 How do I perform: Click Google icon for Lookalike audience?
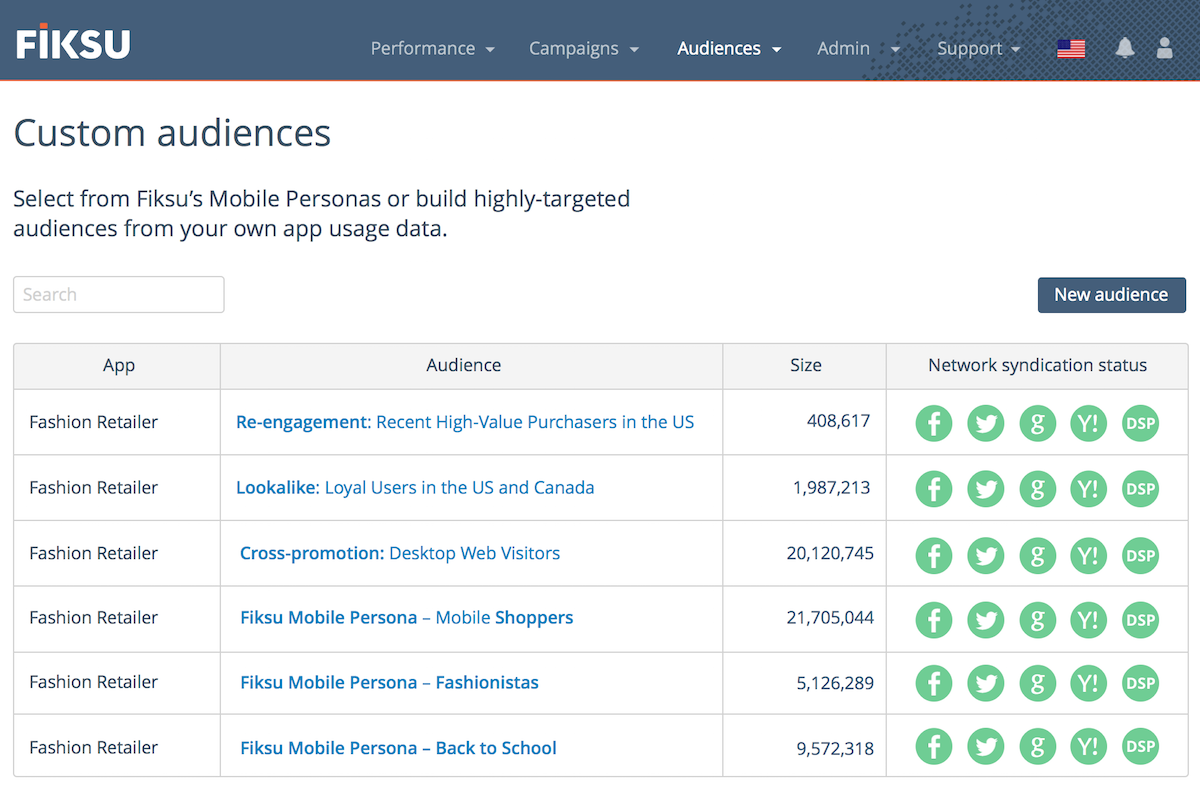click(1038, 488)
